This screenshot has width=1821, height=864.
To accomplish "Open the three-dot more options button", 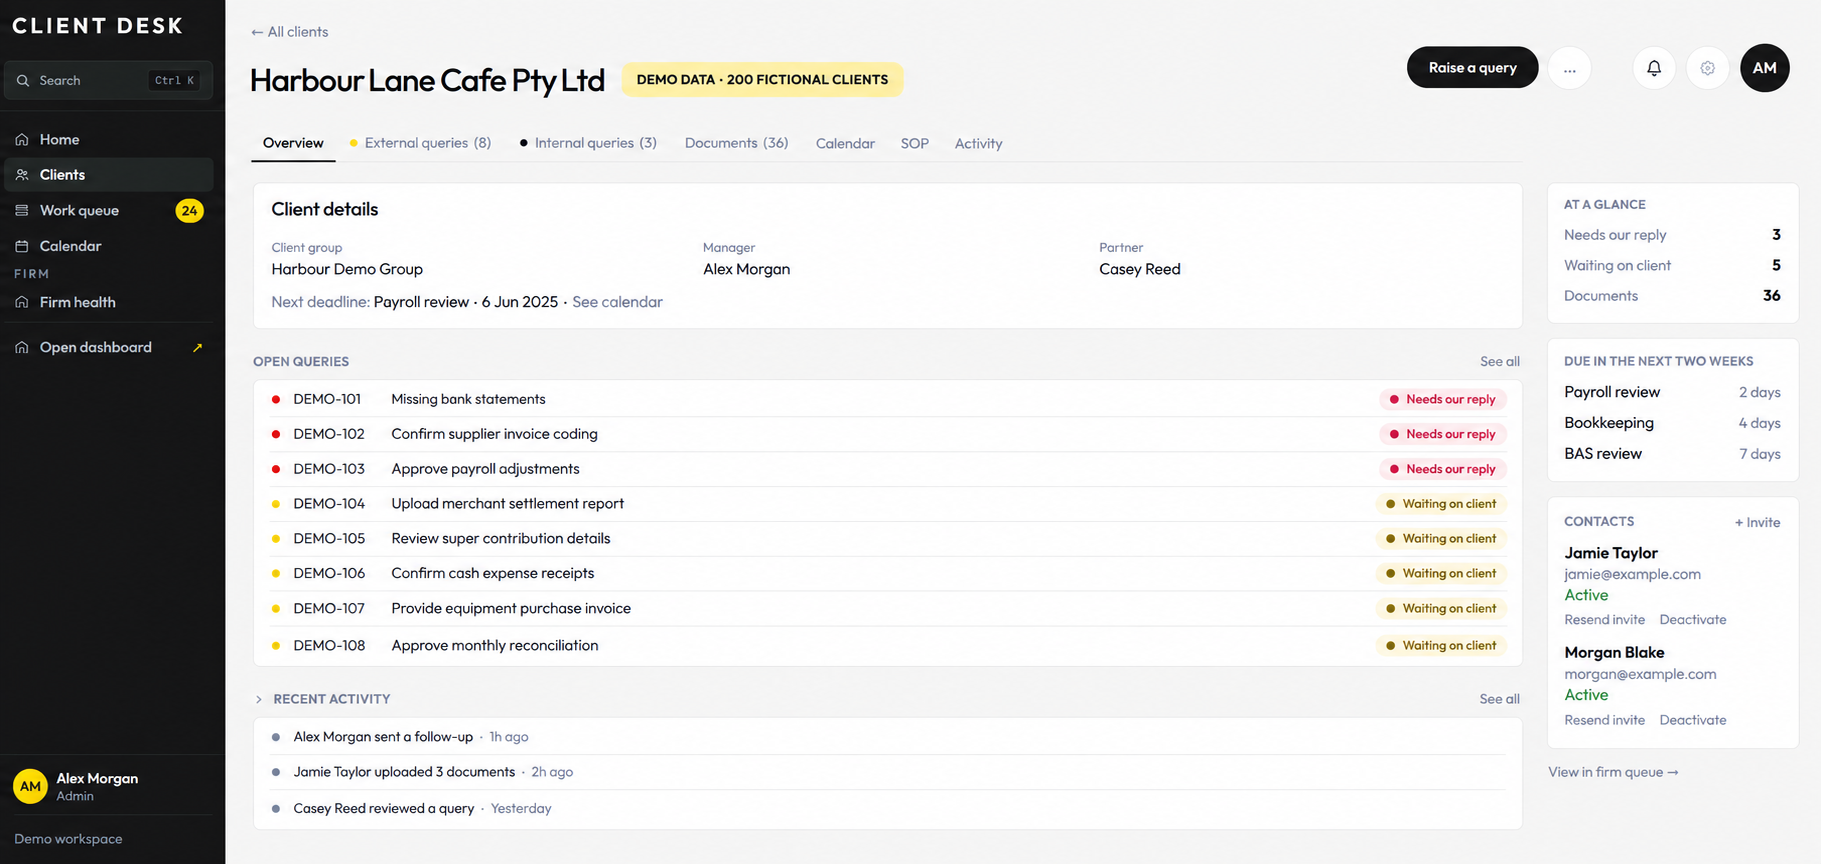I will tap(1570, 68).
